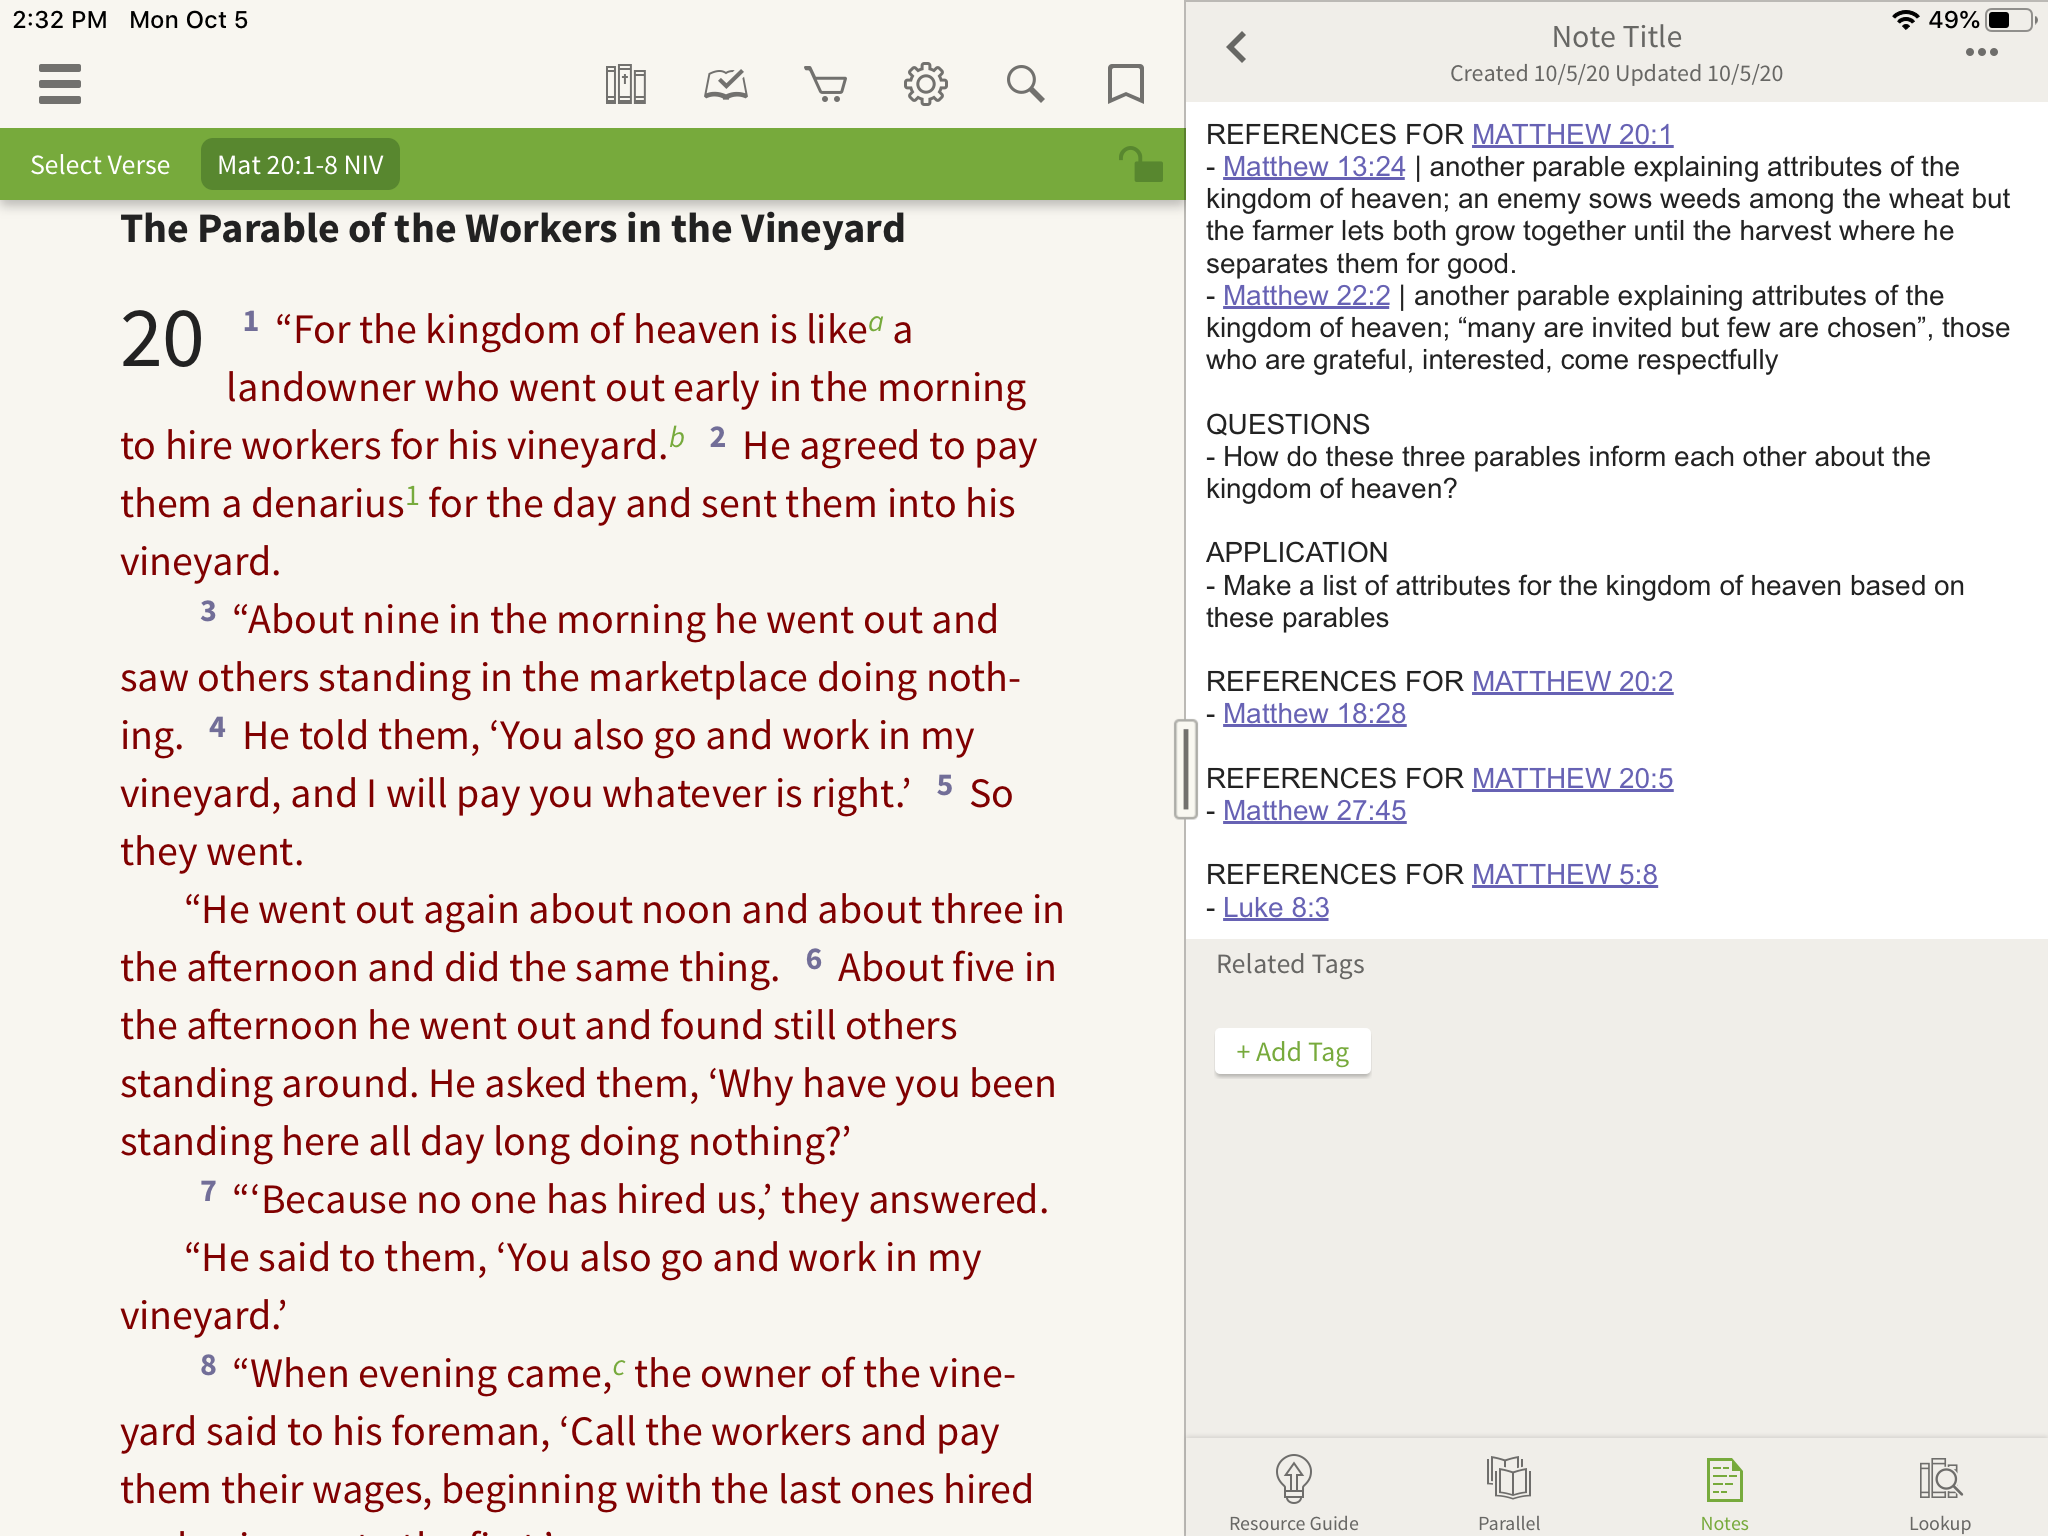Tap the denarius footnote 1 marker
The width and height of the screenshot is (2048, 1536).
(411, 495)
